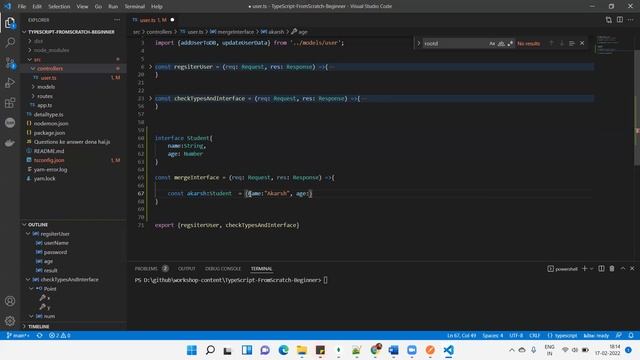The image size is (640, 360).
Task: Click the synchronize changes icon in status bar
Action: click(39, 335)
